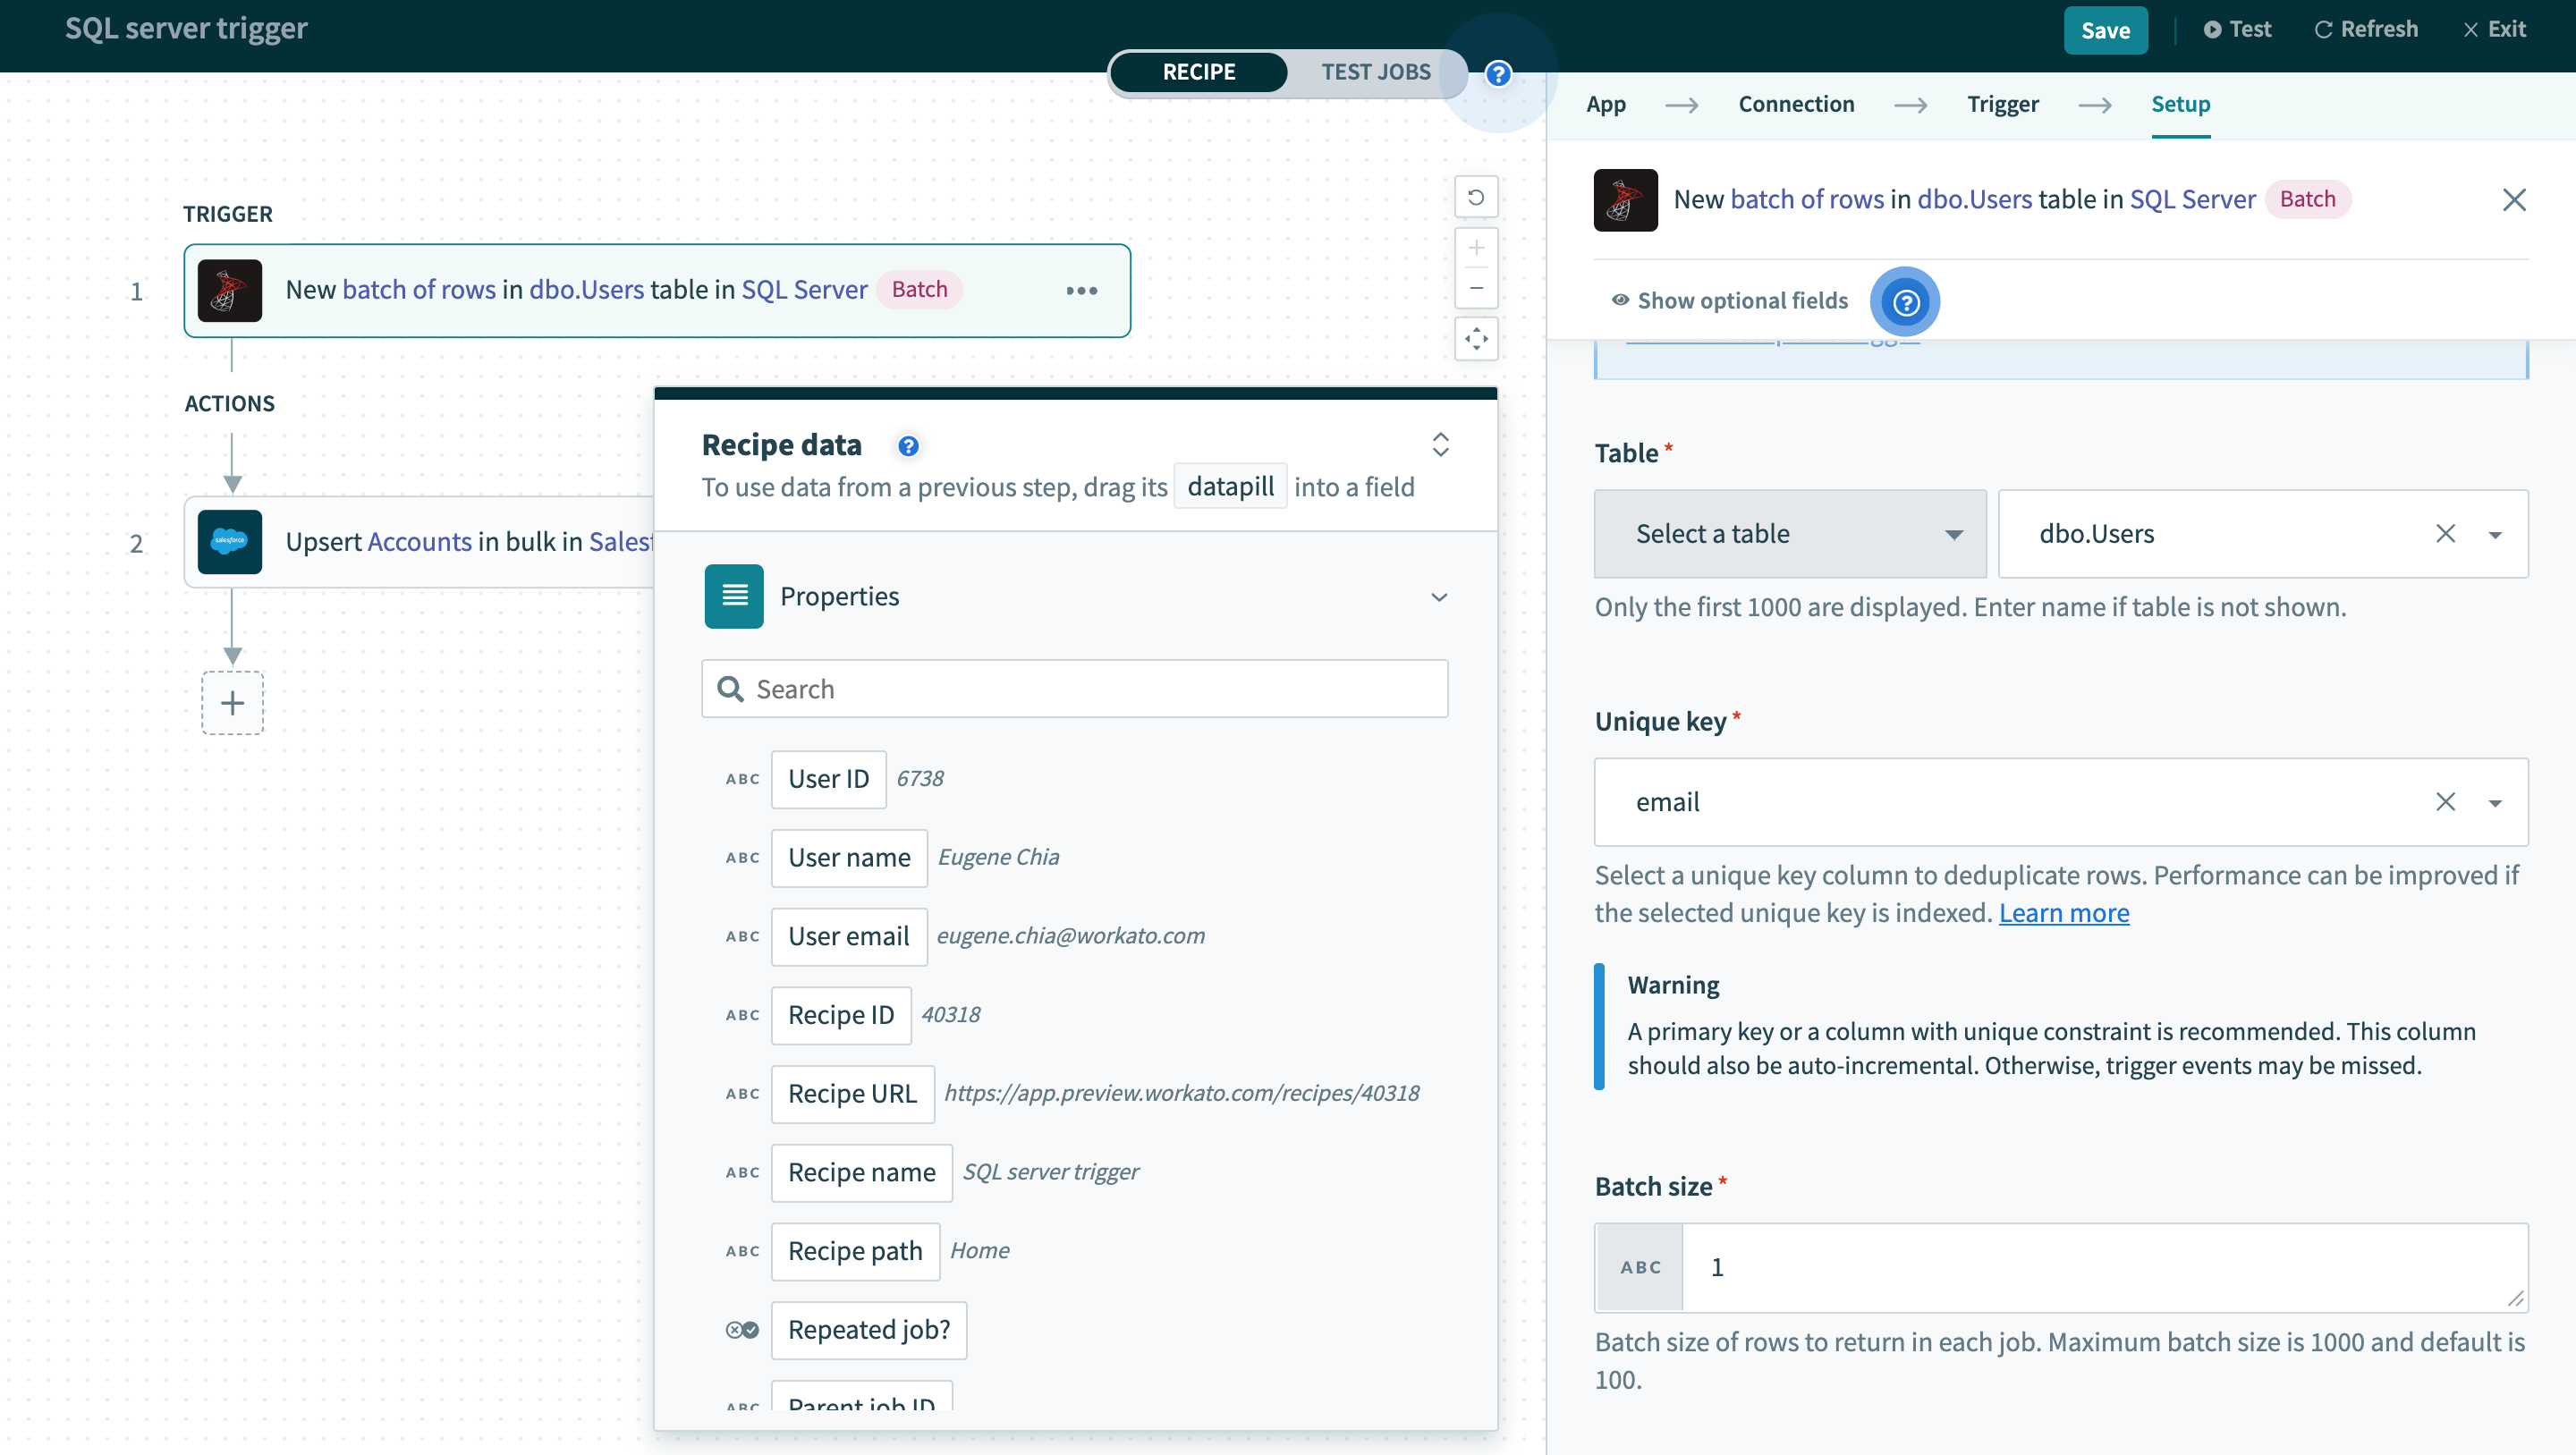The width and height of the screenshot is (2576, 1455).
Task: Open the three-dot menu on trigger step
Action: tap(1081, 291)
